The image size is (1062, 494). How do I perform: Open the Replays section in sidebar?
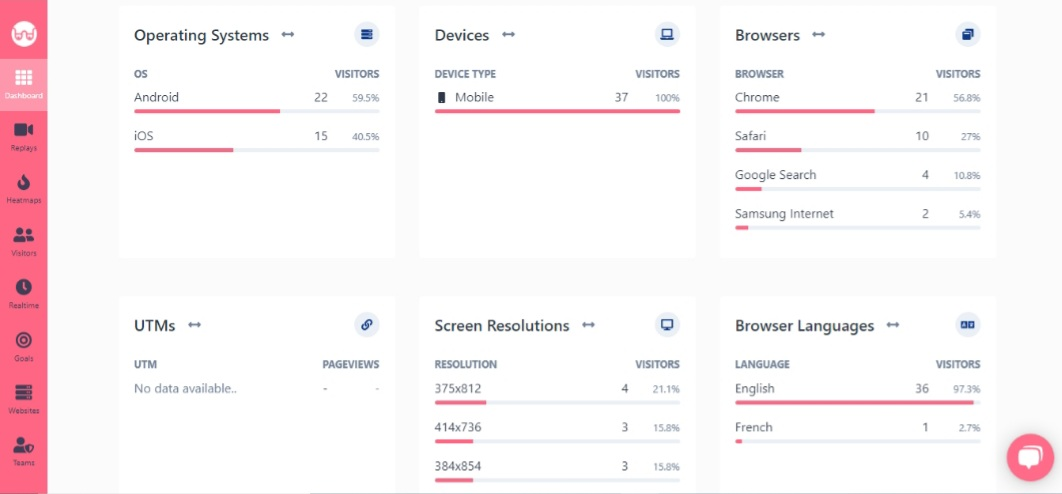click(x=24, y=136)
